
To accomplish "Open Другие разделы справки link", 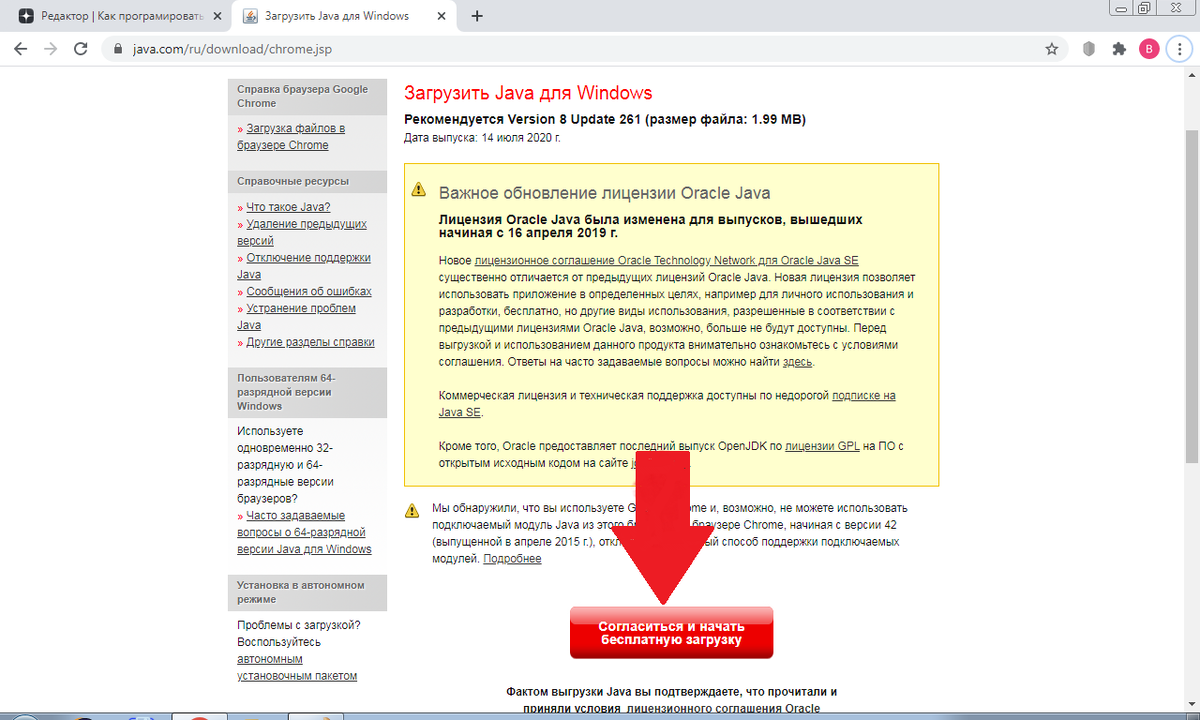I will [310, 342].
